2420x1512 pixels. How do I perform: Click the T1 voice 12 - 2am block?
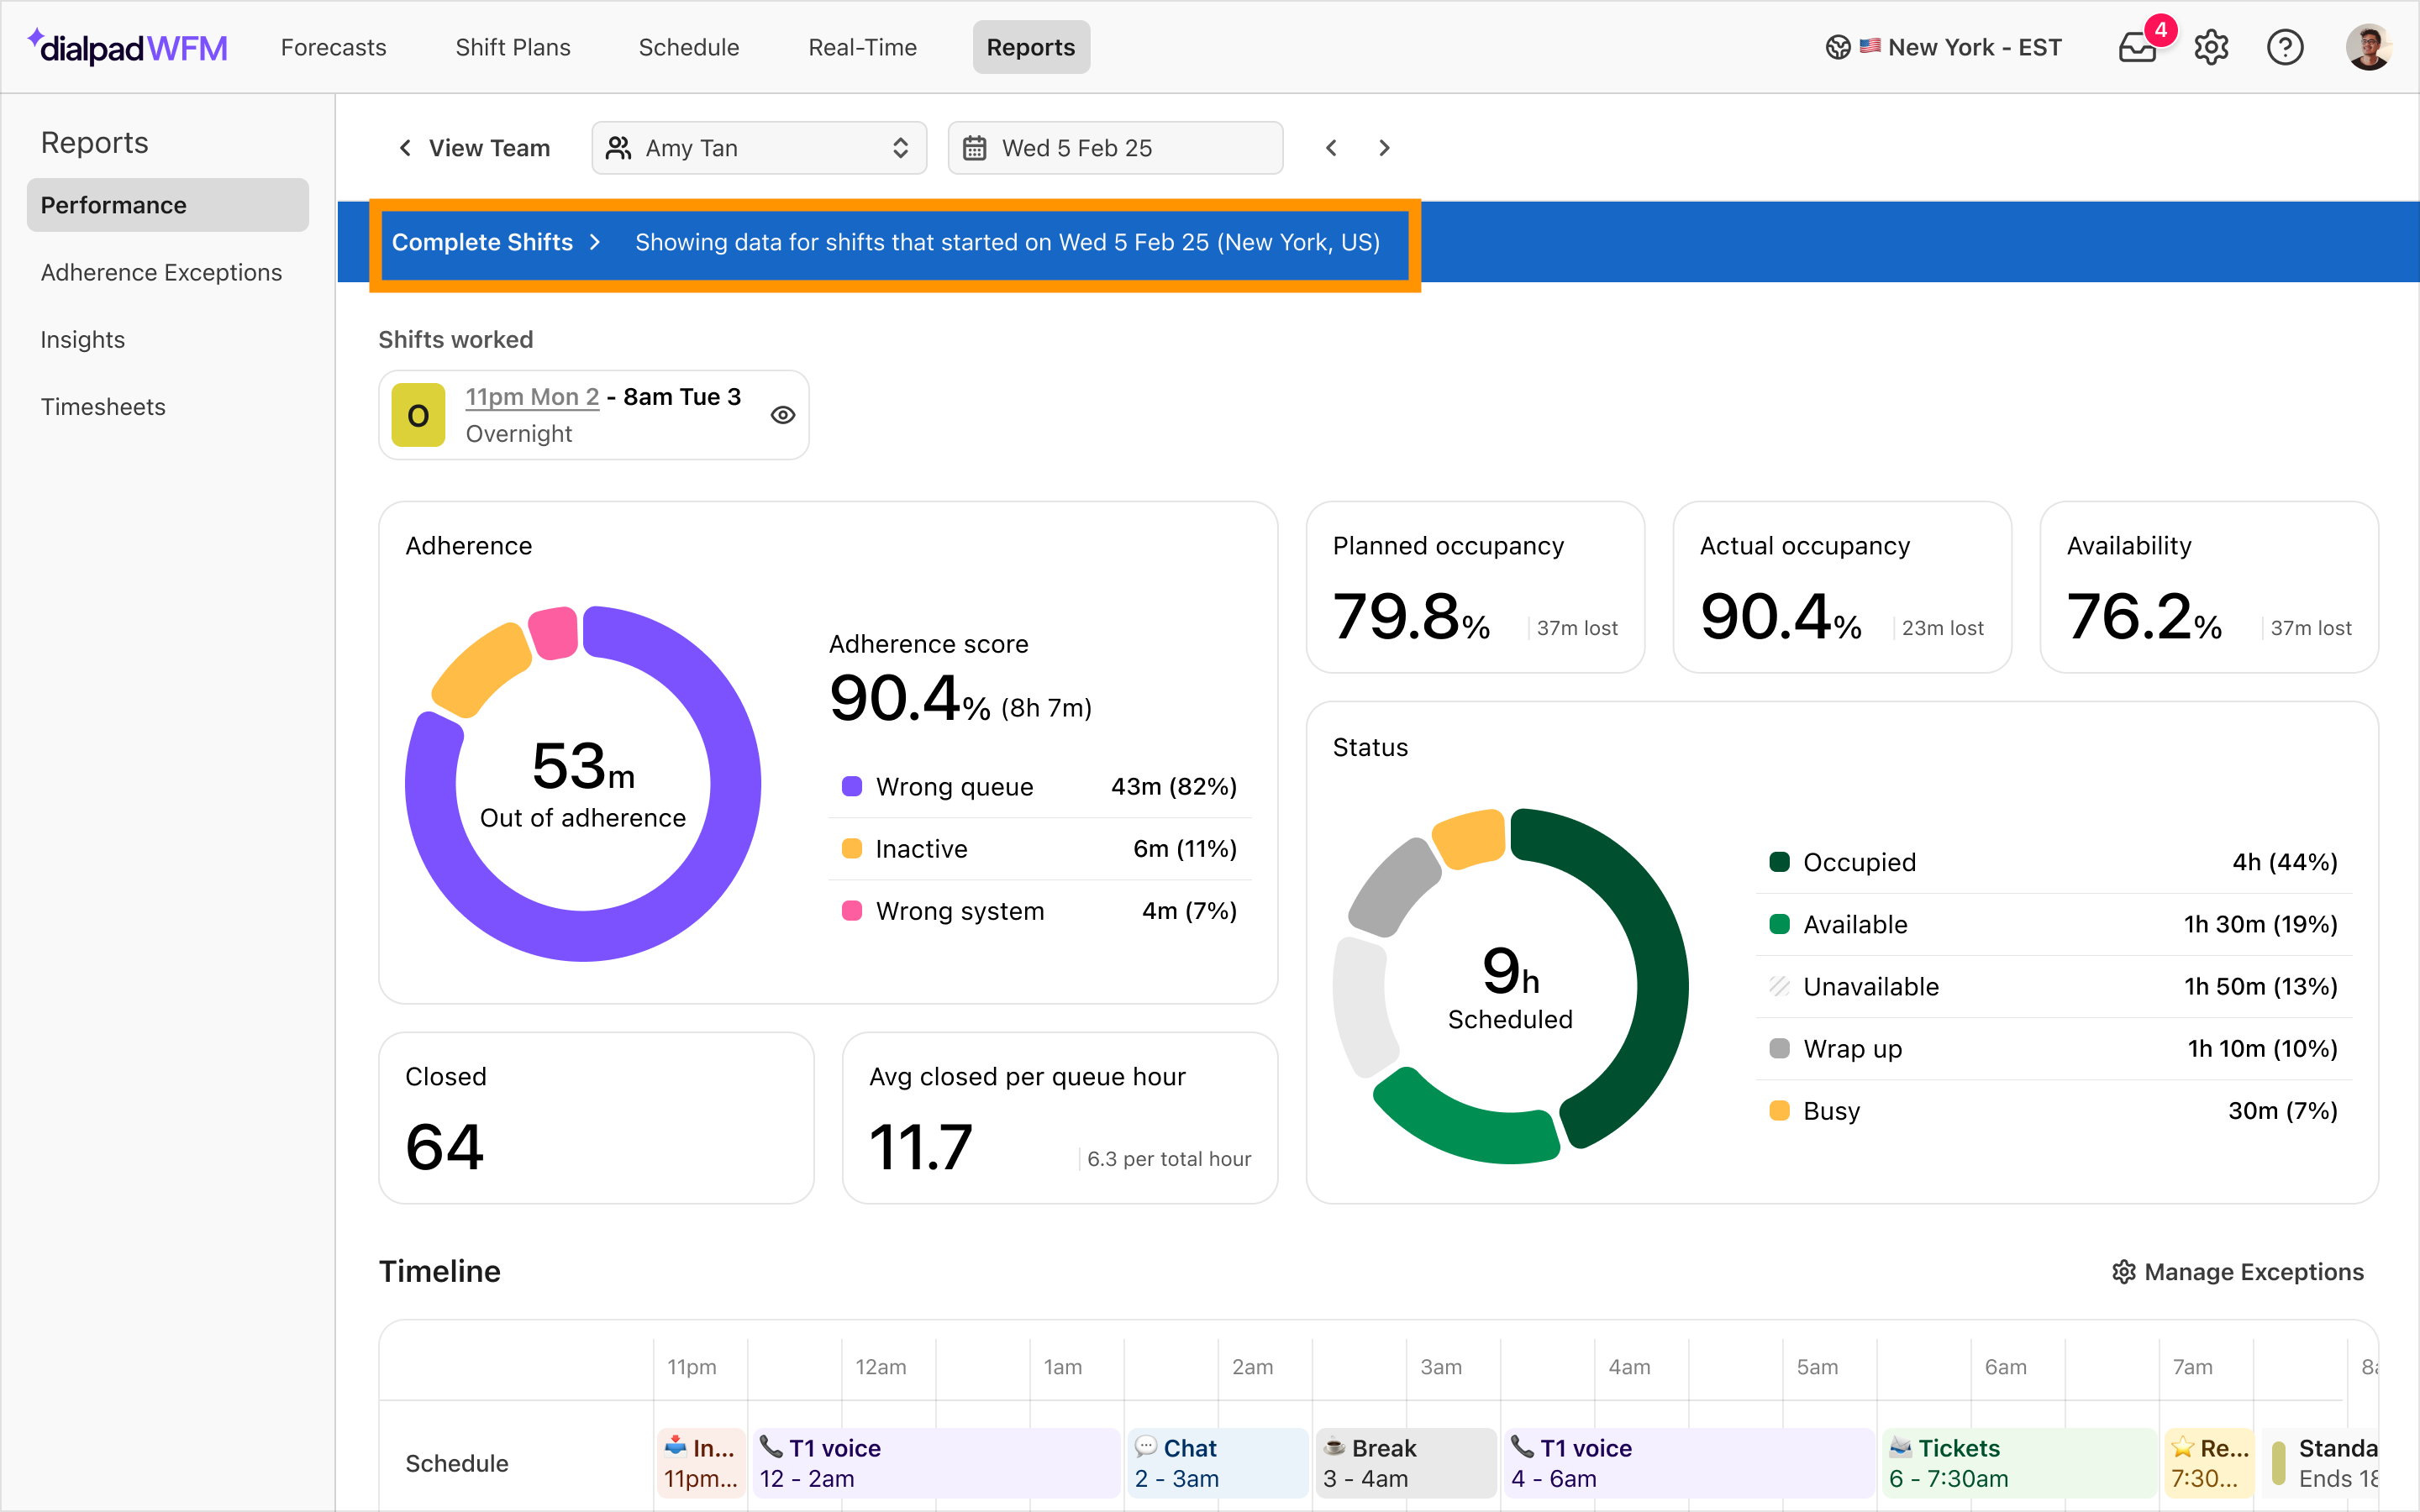[x=936, y=1463]
